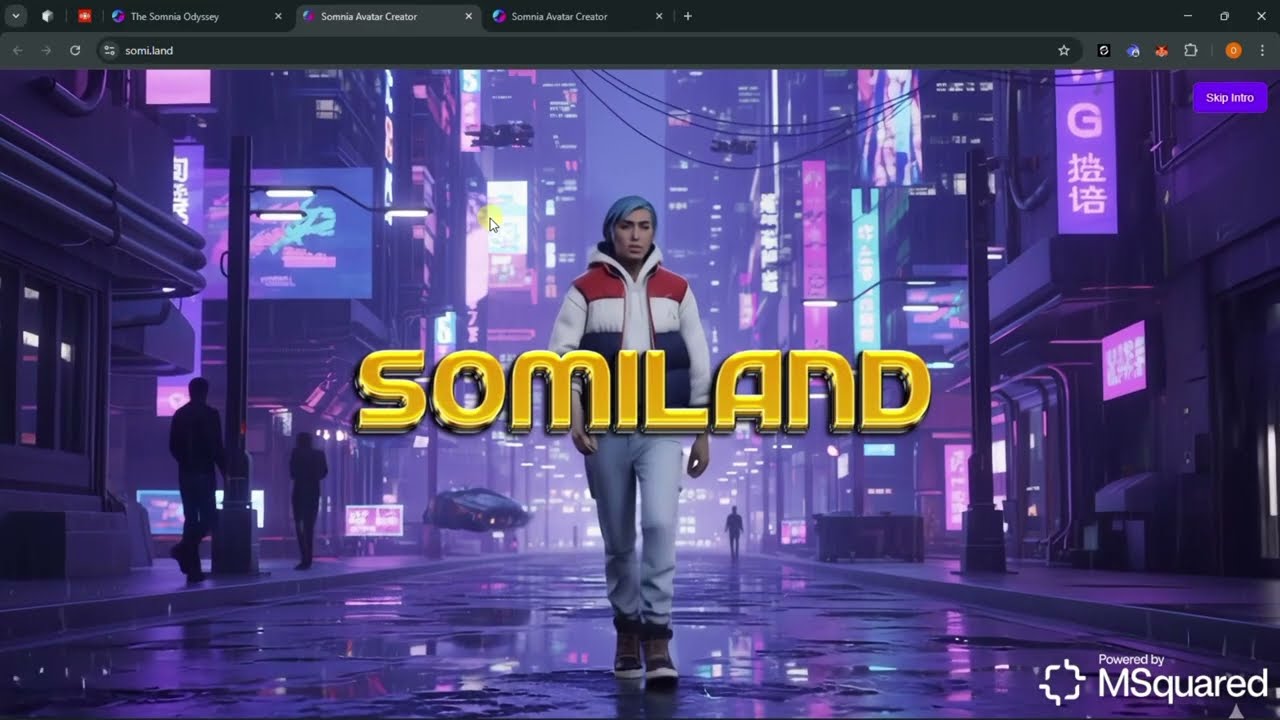
Task: Close The Somnia Odyssey tab
Action: coord(278,16)
